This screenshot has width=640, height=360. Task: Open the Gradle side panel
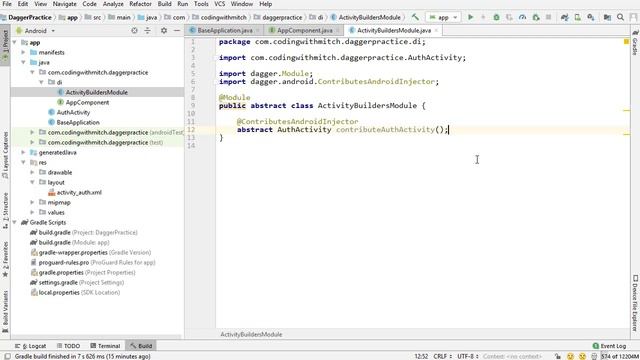point(635,42)
